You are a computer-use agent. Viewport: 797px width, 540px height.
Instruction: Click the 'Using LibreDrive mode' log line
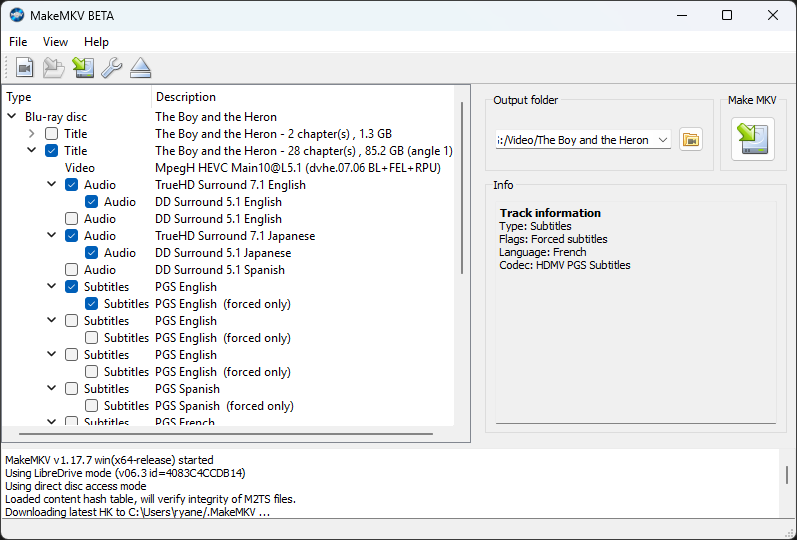click(x=125, y=473)
